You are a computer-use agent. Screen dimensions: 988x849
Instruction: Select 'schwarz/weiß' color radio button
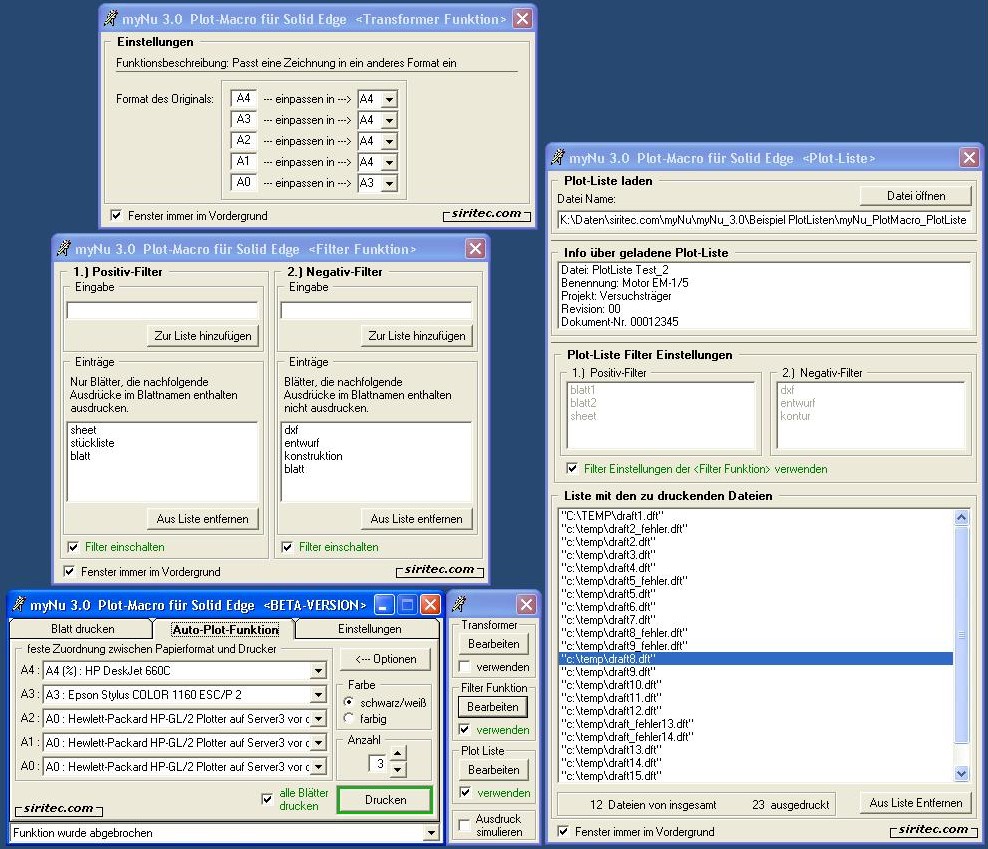pyautogui.click(x=348, y=702)
